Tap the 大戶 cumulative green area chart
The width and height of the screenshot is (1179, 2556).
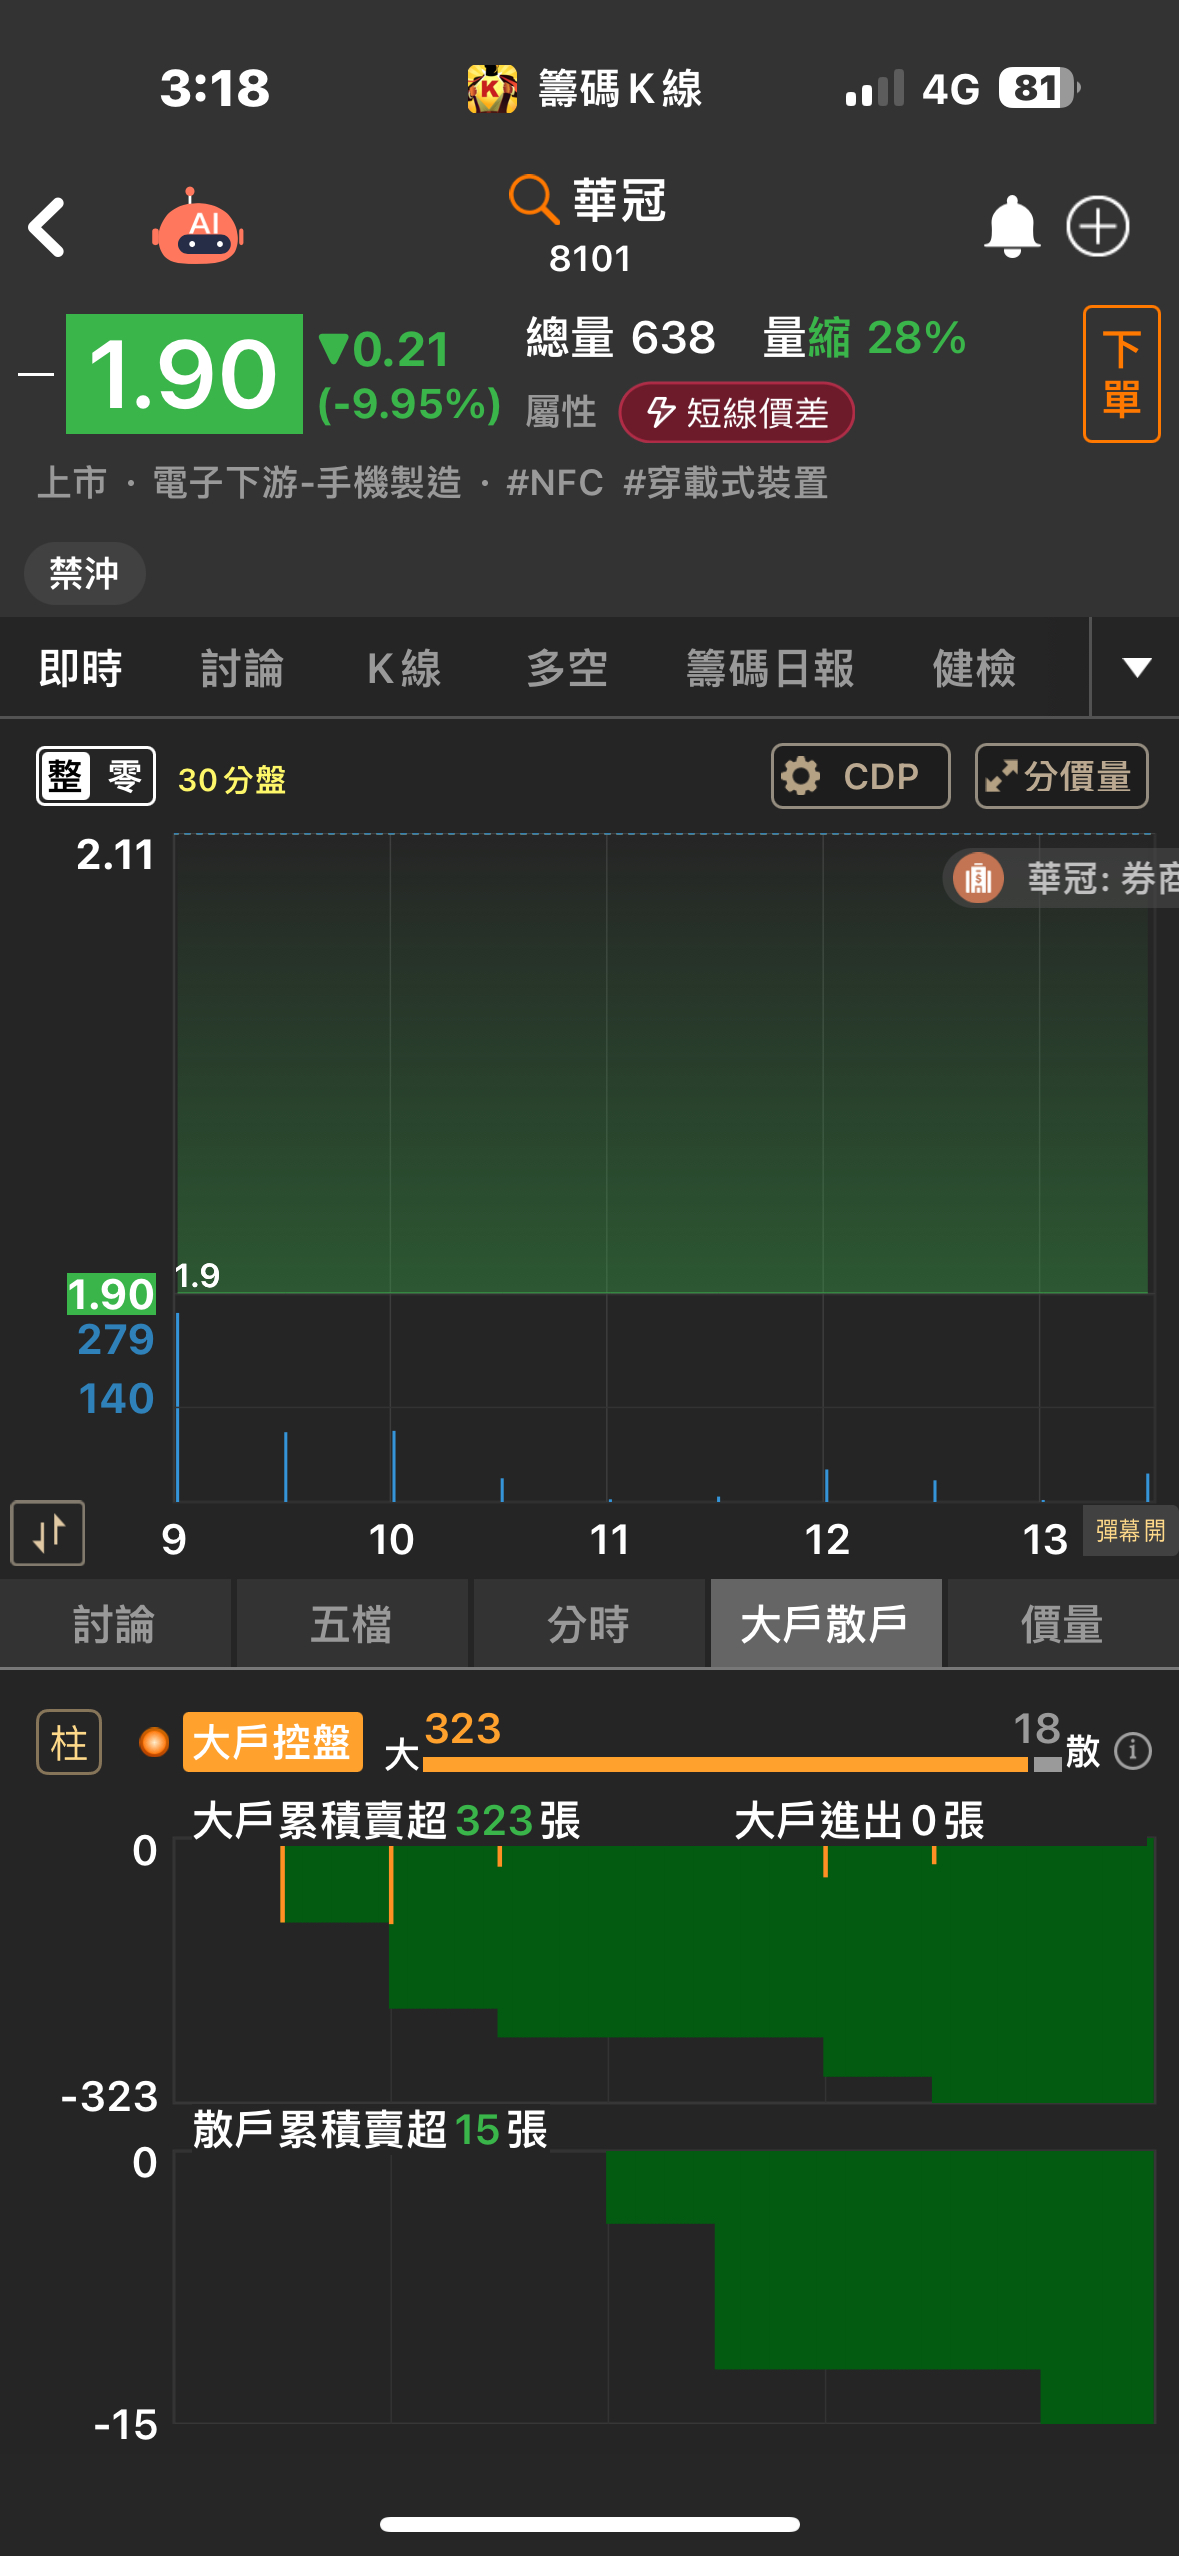click(x=665, y=1971)
